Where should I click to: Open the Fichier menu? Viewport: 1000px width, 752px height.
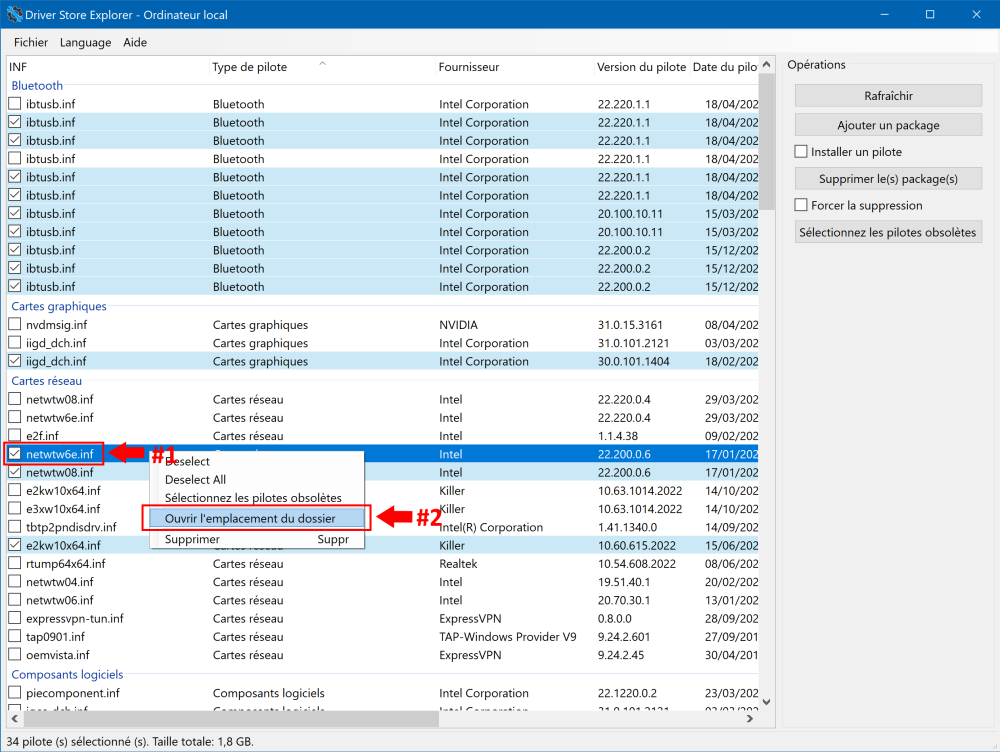[x=31, y=43]
